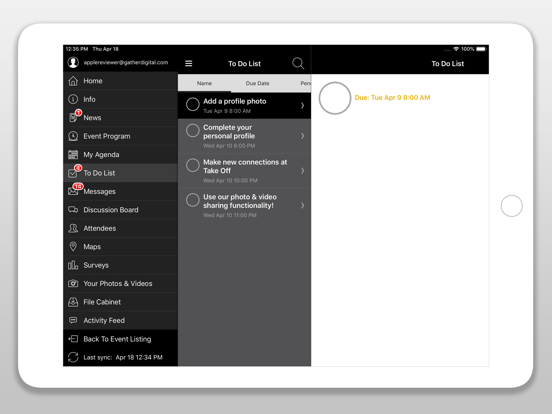The image size is (552, 414).
Task: Mark 'Use our photo & video sharing' complete
Action: coord(193,200)
